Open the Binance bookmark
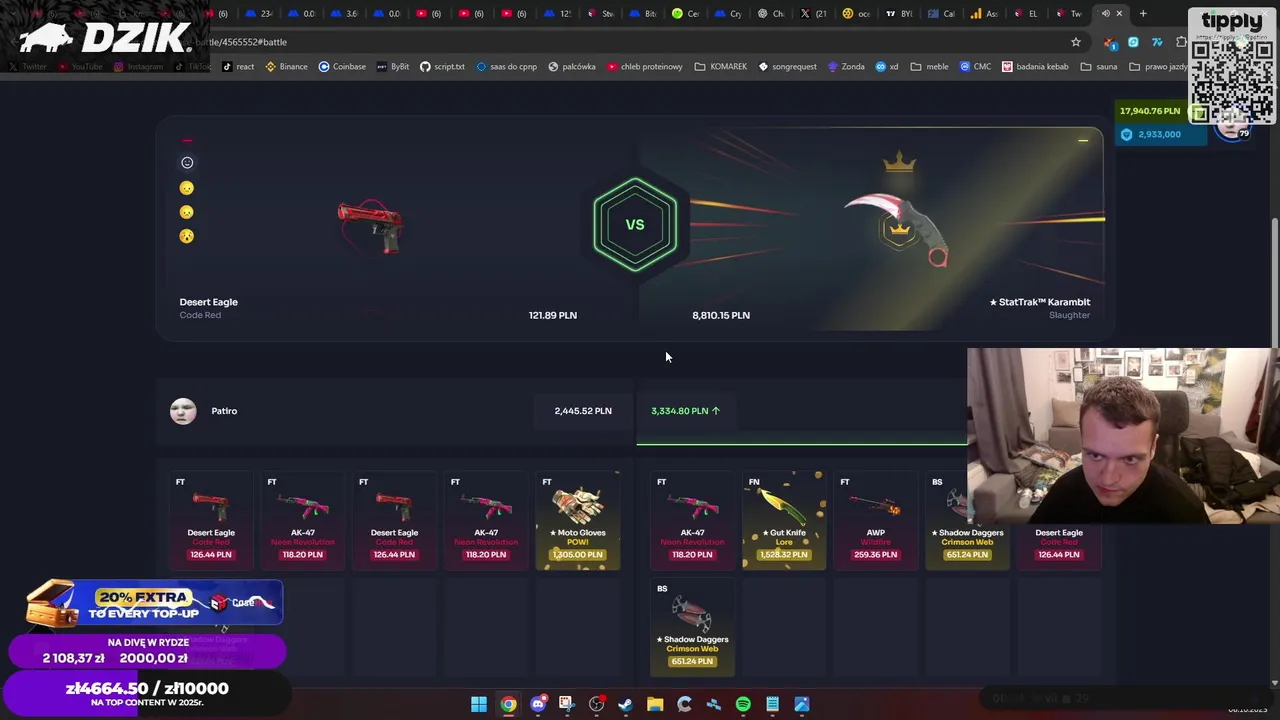The height and width of the screenshot is (720, 1280). [x=287, y=67]
